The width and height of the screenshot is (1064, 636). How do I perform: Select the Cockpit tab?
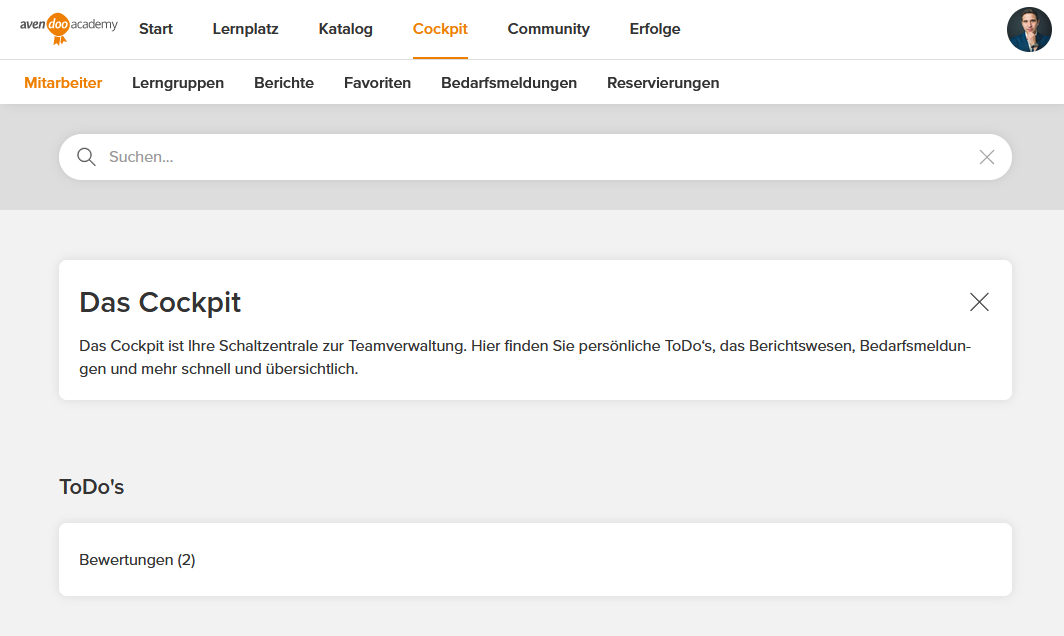pyautogui.click(x=440, y=29)
